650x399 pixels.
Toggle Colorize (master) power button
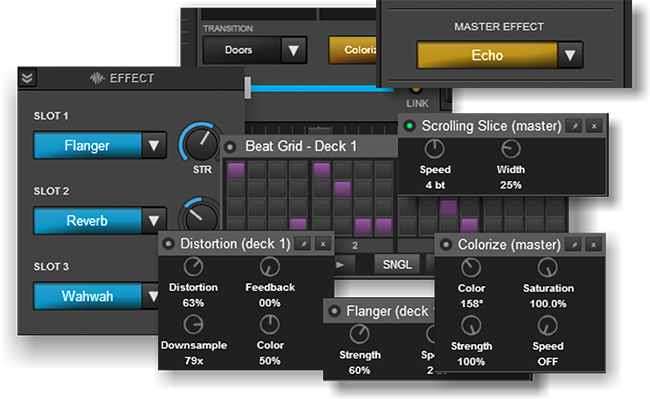(446, 244)
